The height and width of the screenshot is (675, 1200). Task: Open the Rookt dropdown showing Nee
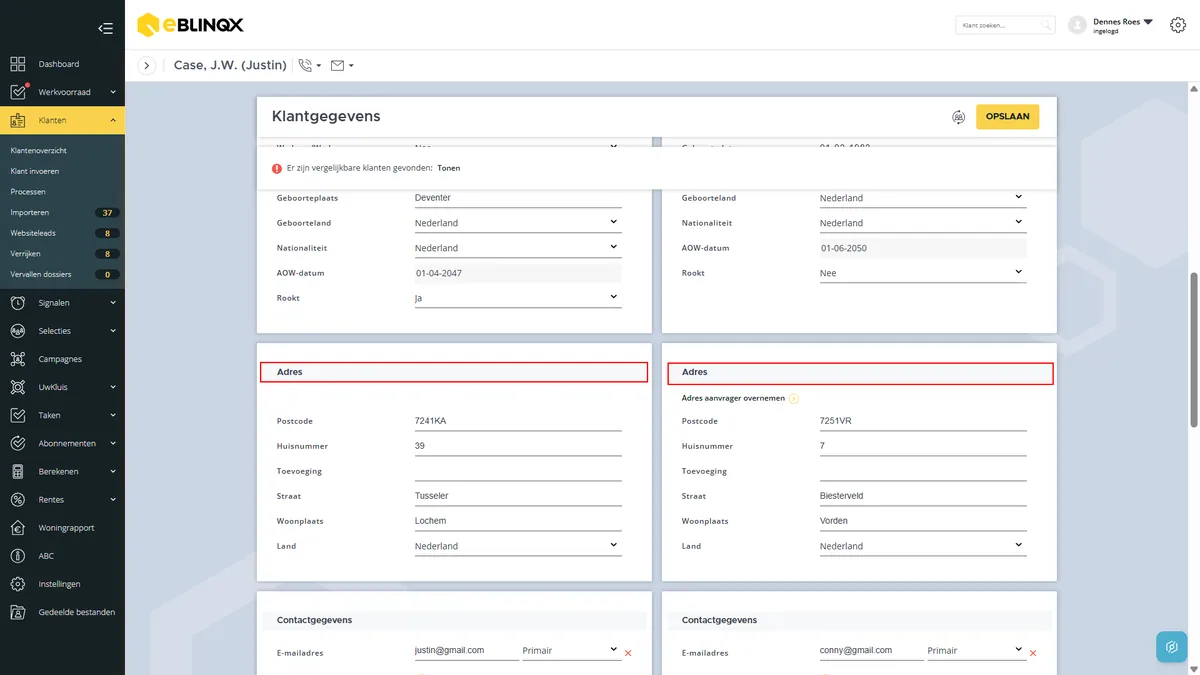[923, 273]
